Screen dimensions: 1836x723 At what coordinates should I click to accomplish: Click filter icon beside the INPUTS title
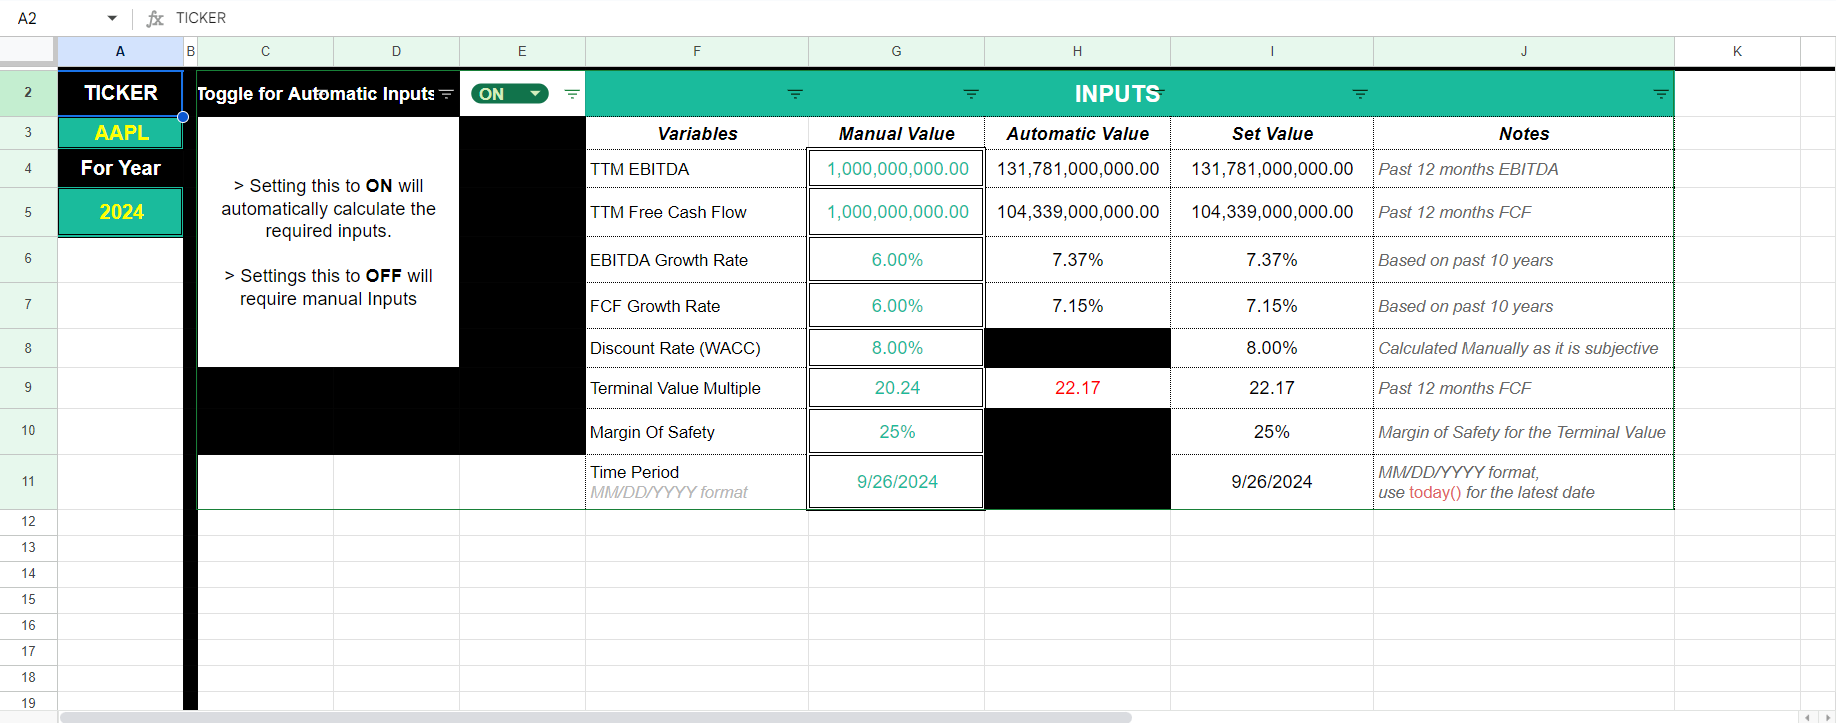point(1158,94)
